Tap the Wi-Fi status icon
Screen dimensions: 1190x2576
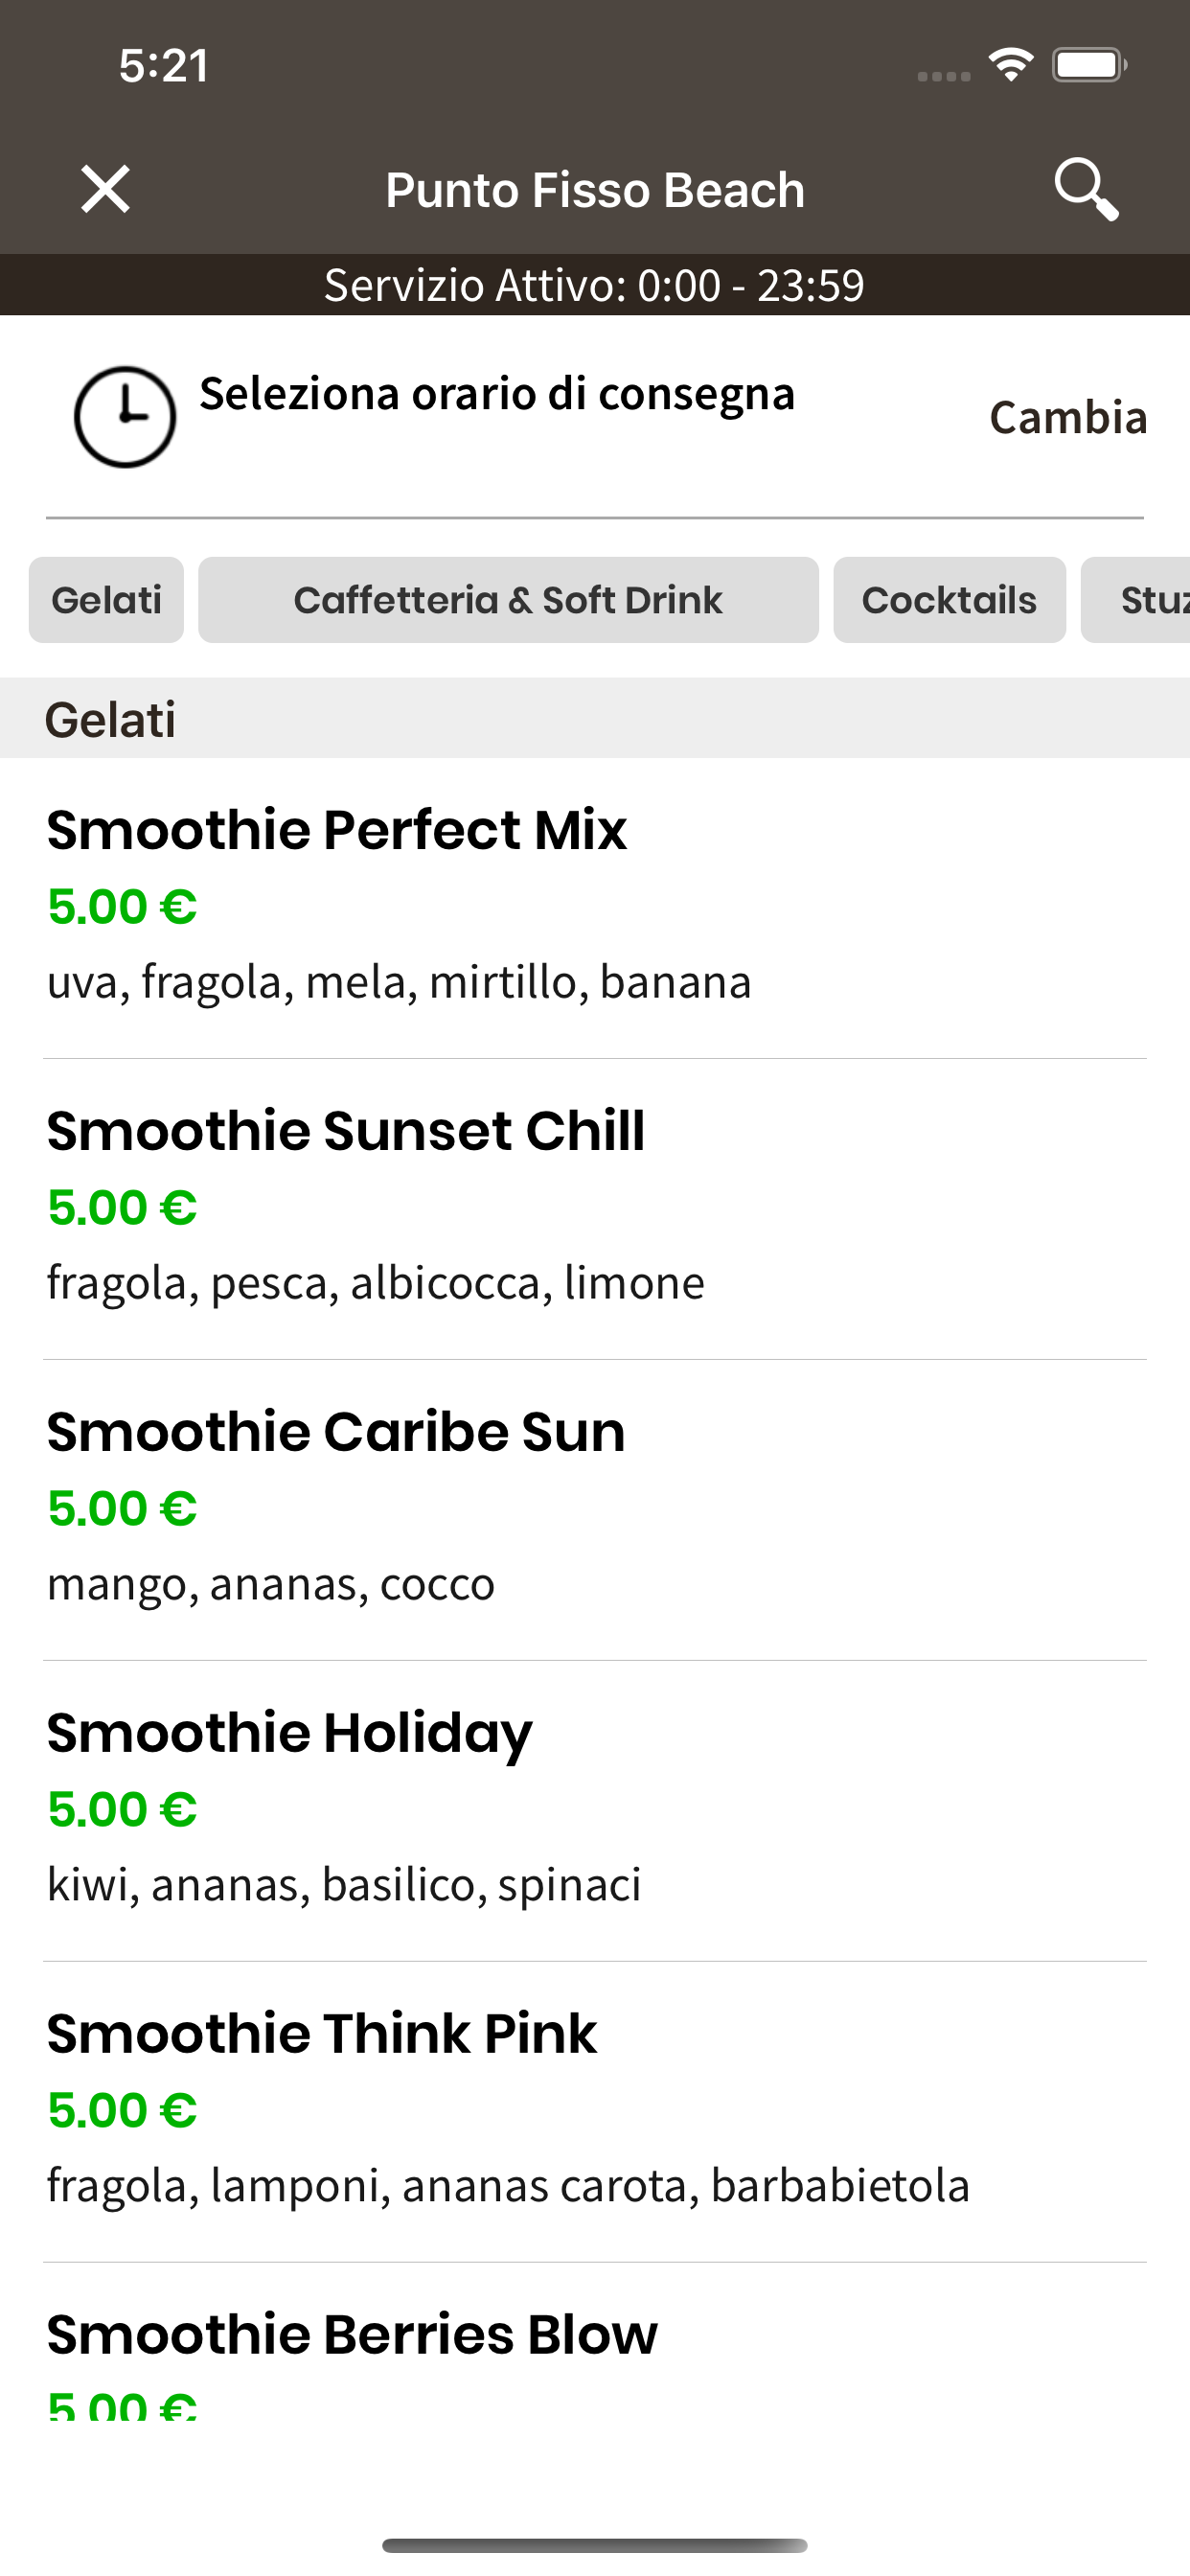coord(1011,65)
